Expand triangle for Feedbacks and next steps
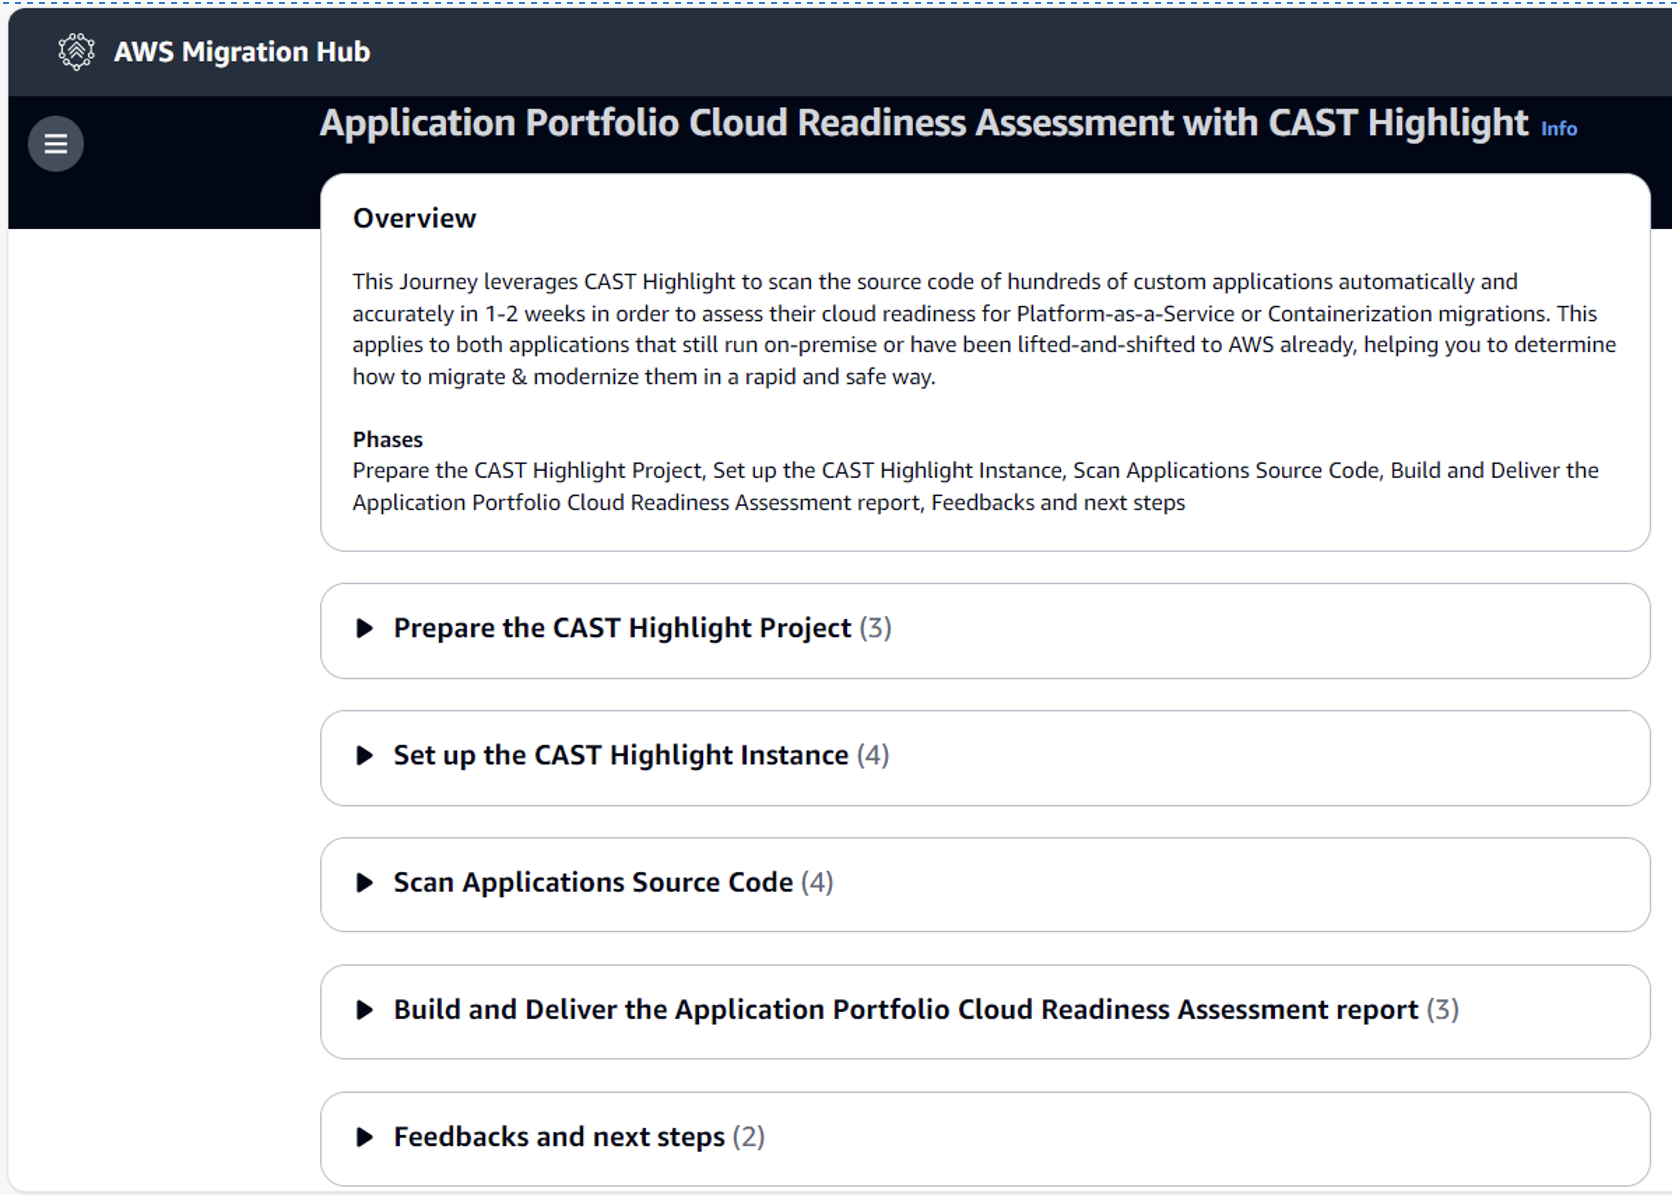The image size is (1678, 1200). point(365,1137)
